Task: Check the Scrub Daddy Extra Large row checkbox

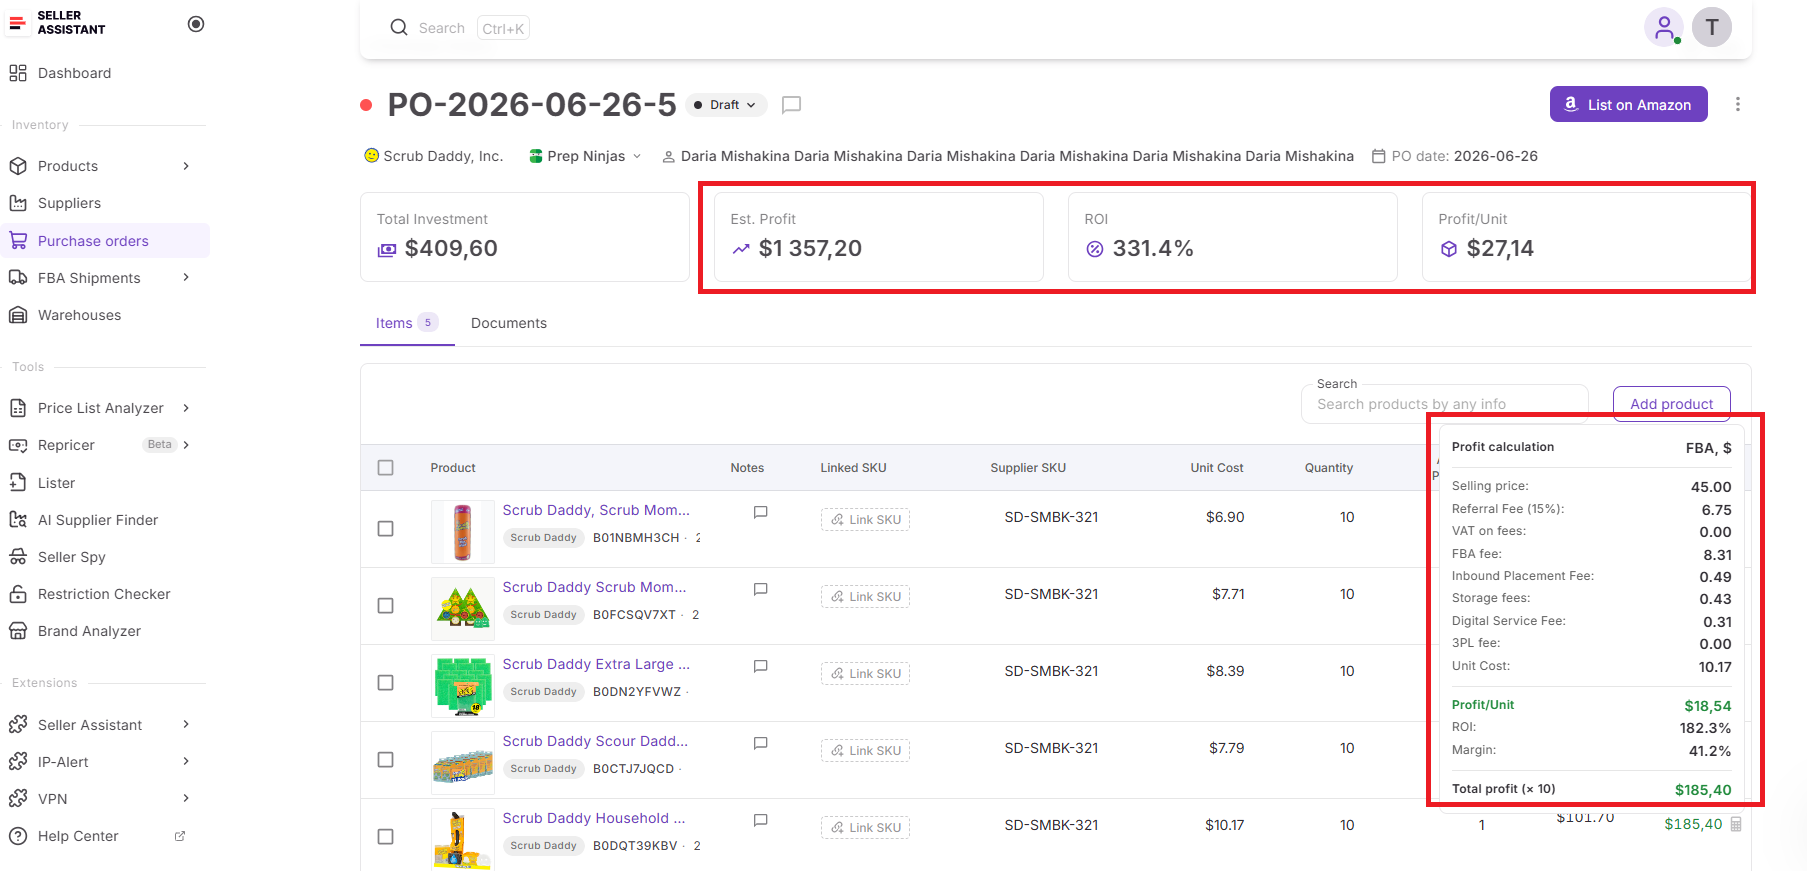Action: [386, 683]
